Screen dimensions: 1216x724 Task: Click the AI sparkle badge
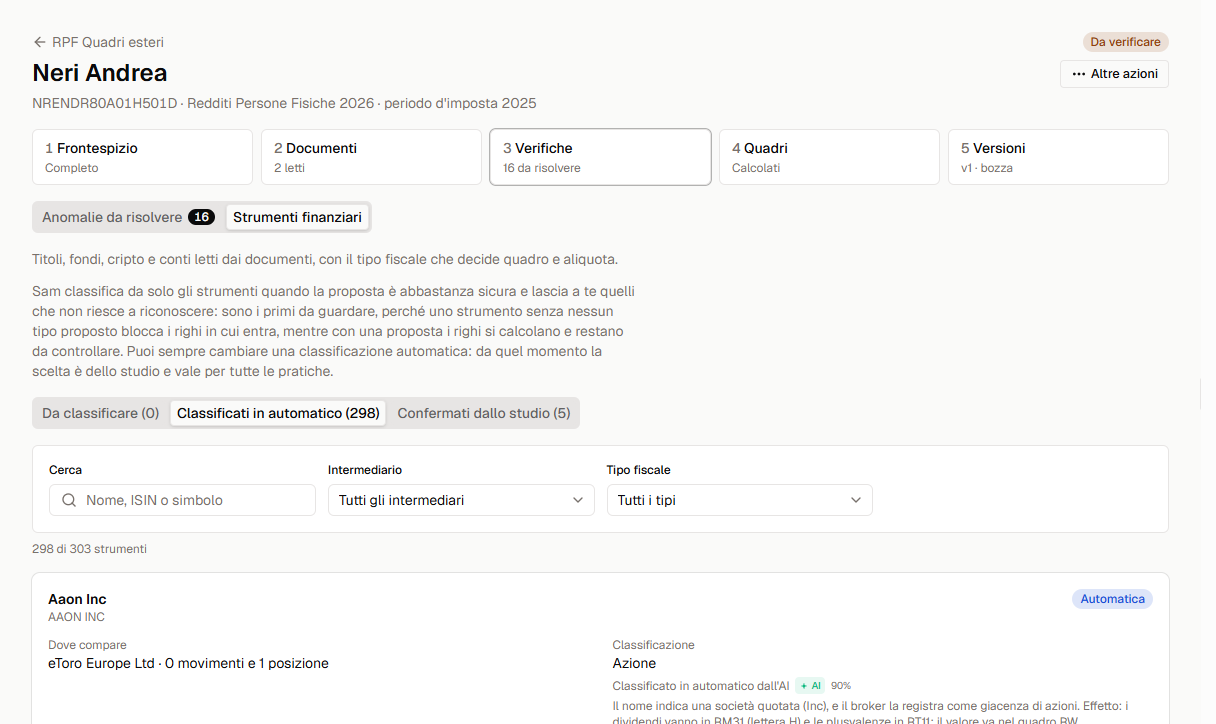pos(810,686)
